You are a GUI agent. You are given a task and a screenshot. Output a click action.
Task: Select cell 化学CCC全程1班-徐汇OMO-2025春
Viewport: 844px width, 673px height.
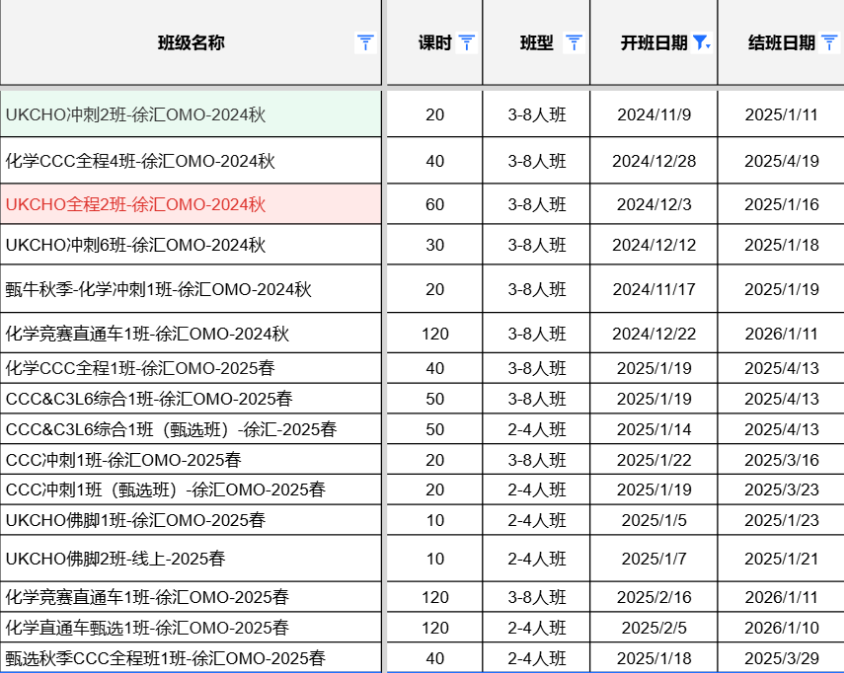click(x=191, y=368)
